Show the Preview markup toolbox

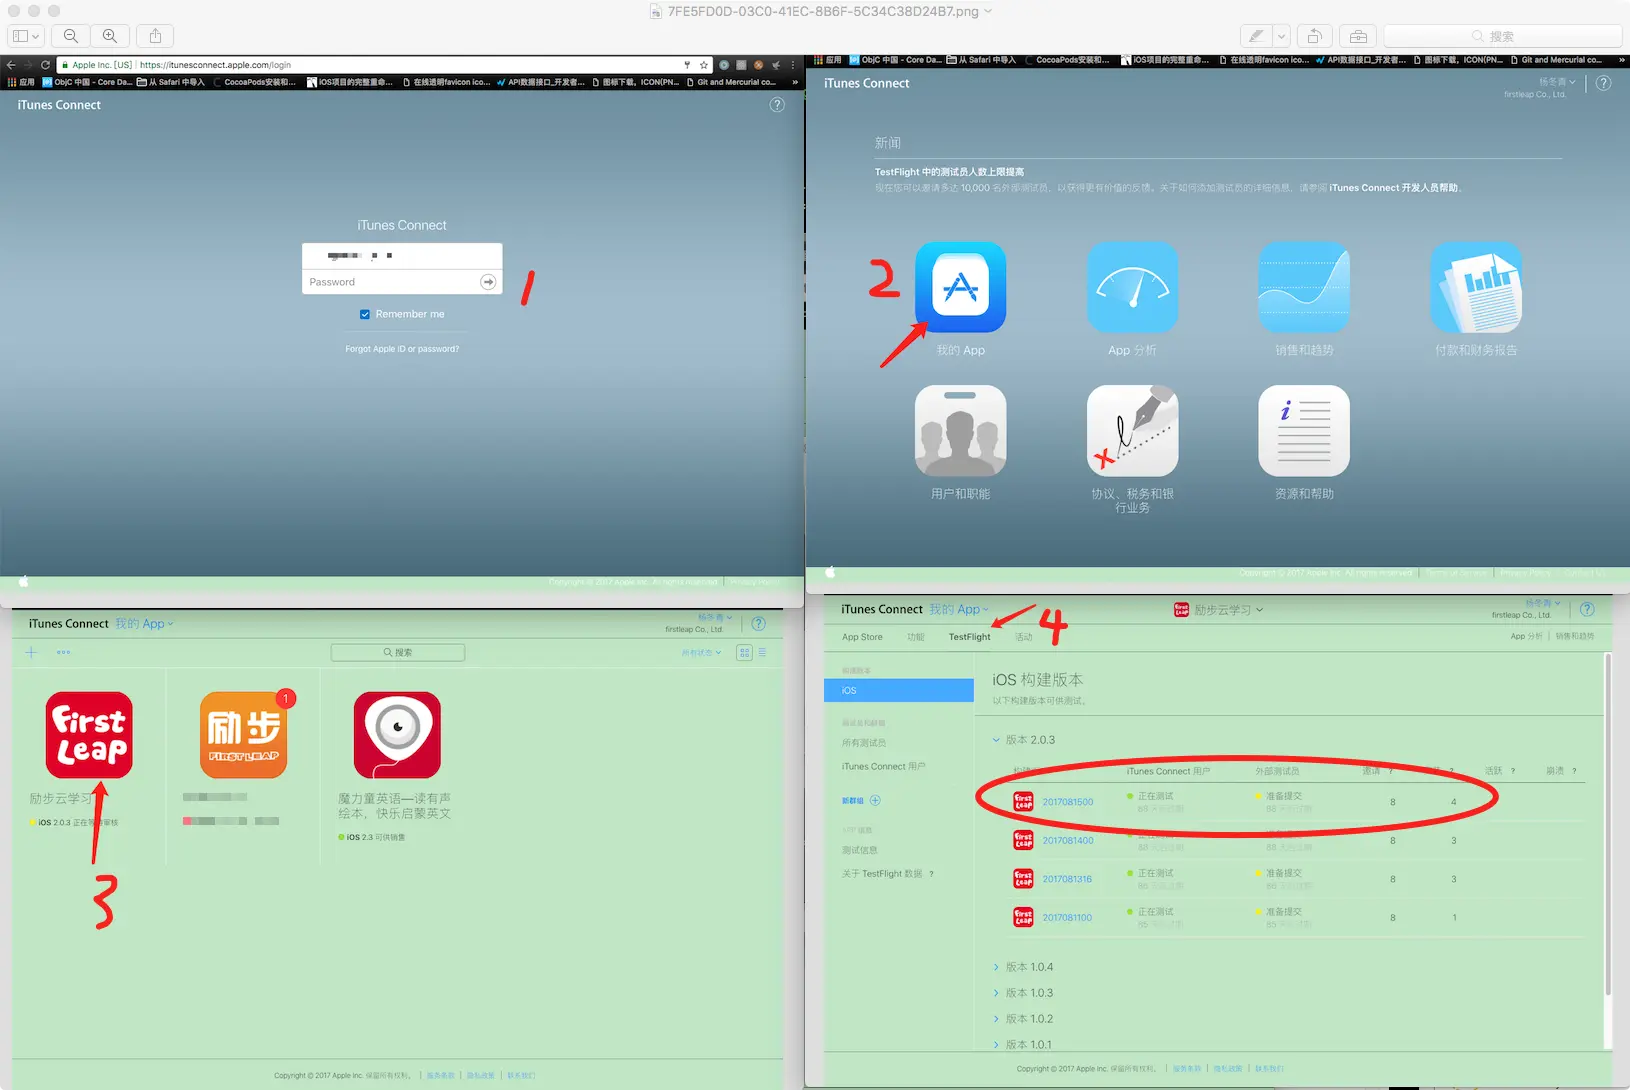[1358, 36]
